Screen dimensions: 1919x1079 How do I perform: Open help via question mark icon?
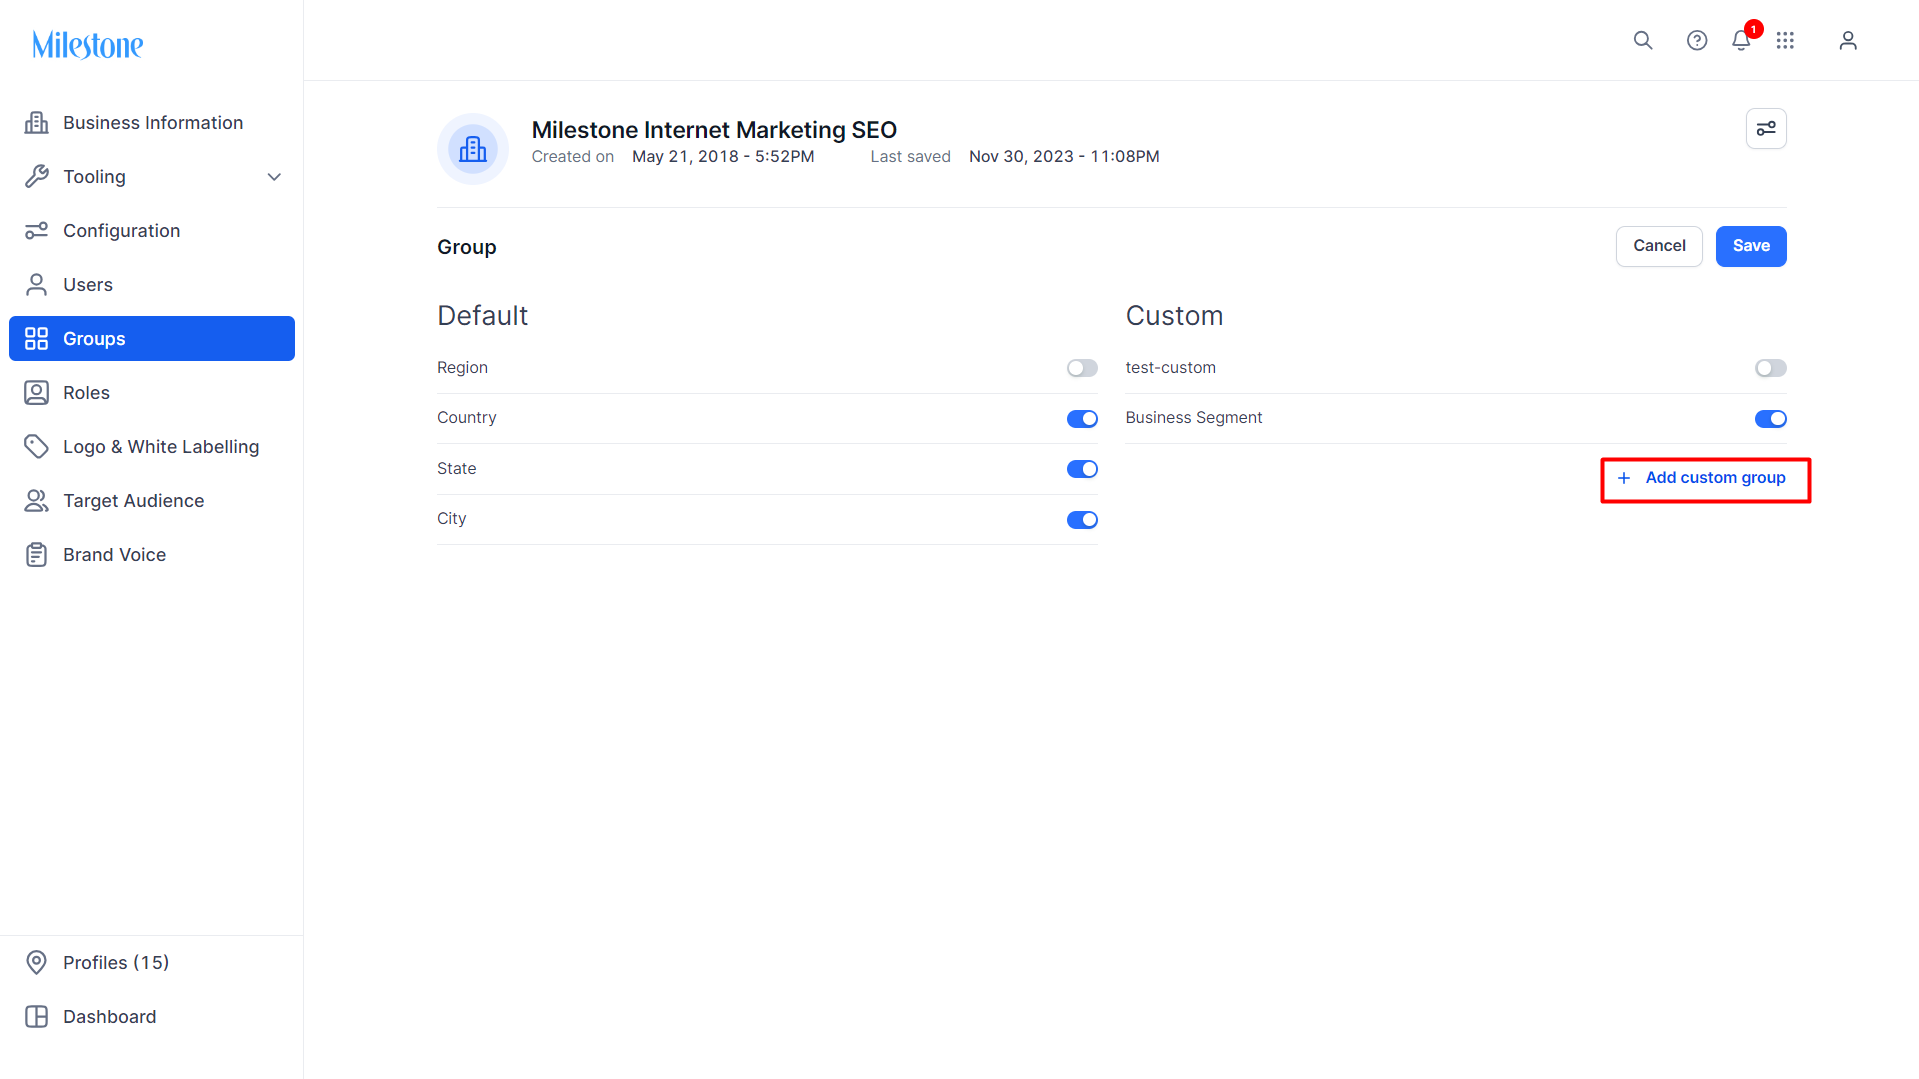pos(1697,40)
